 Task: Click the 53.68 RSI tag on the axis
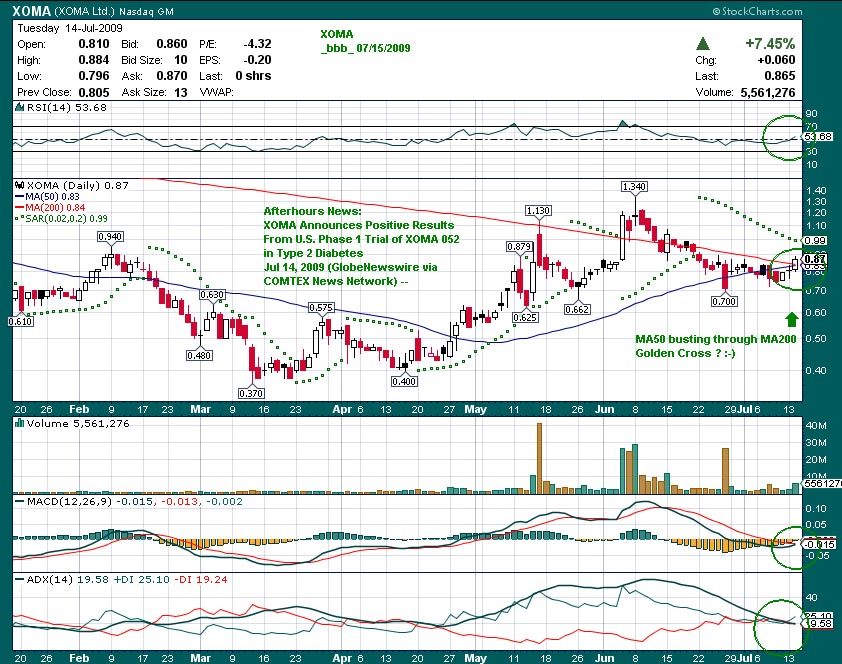click(x=818, y=137)
